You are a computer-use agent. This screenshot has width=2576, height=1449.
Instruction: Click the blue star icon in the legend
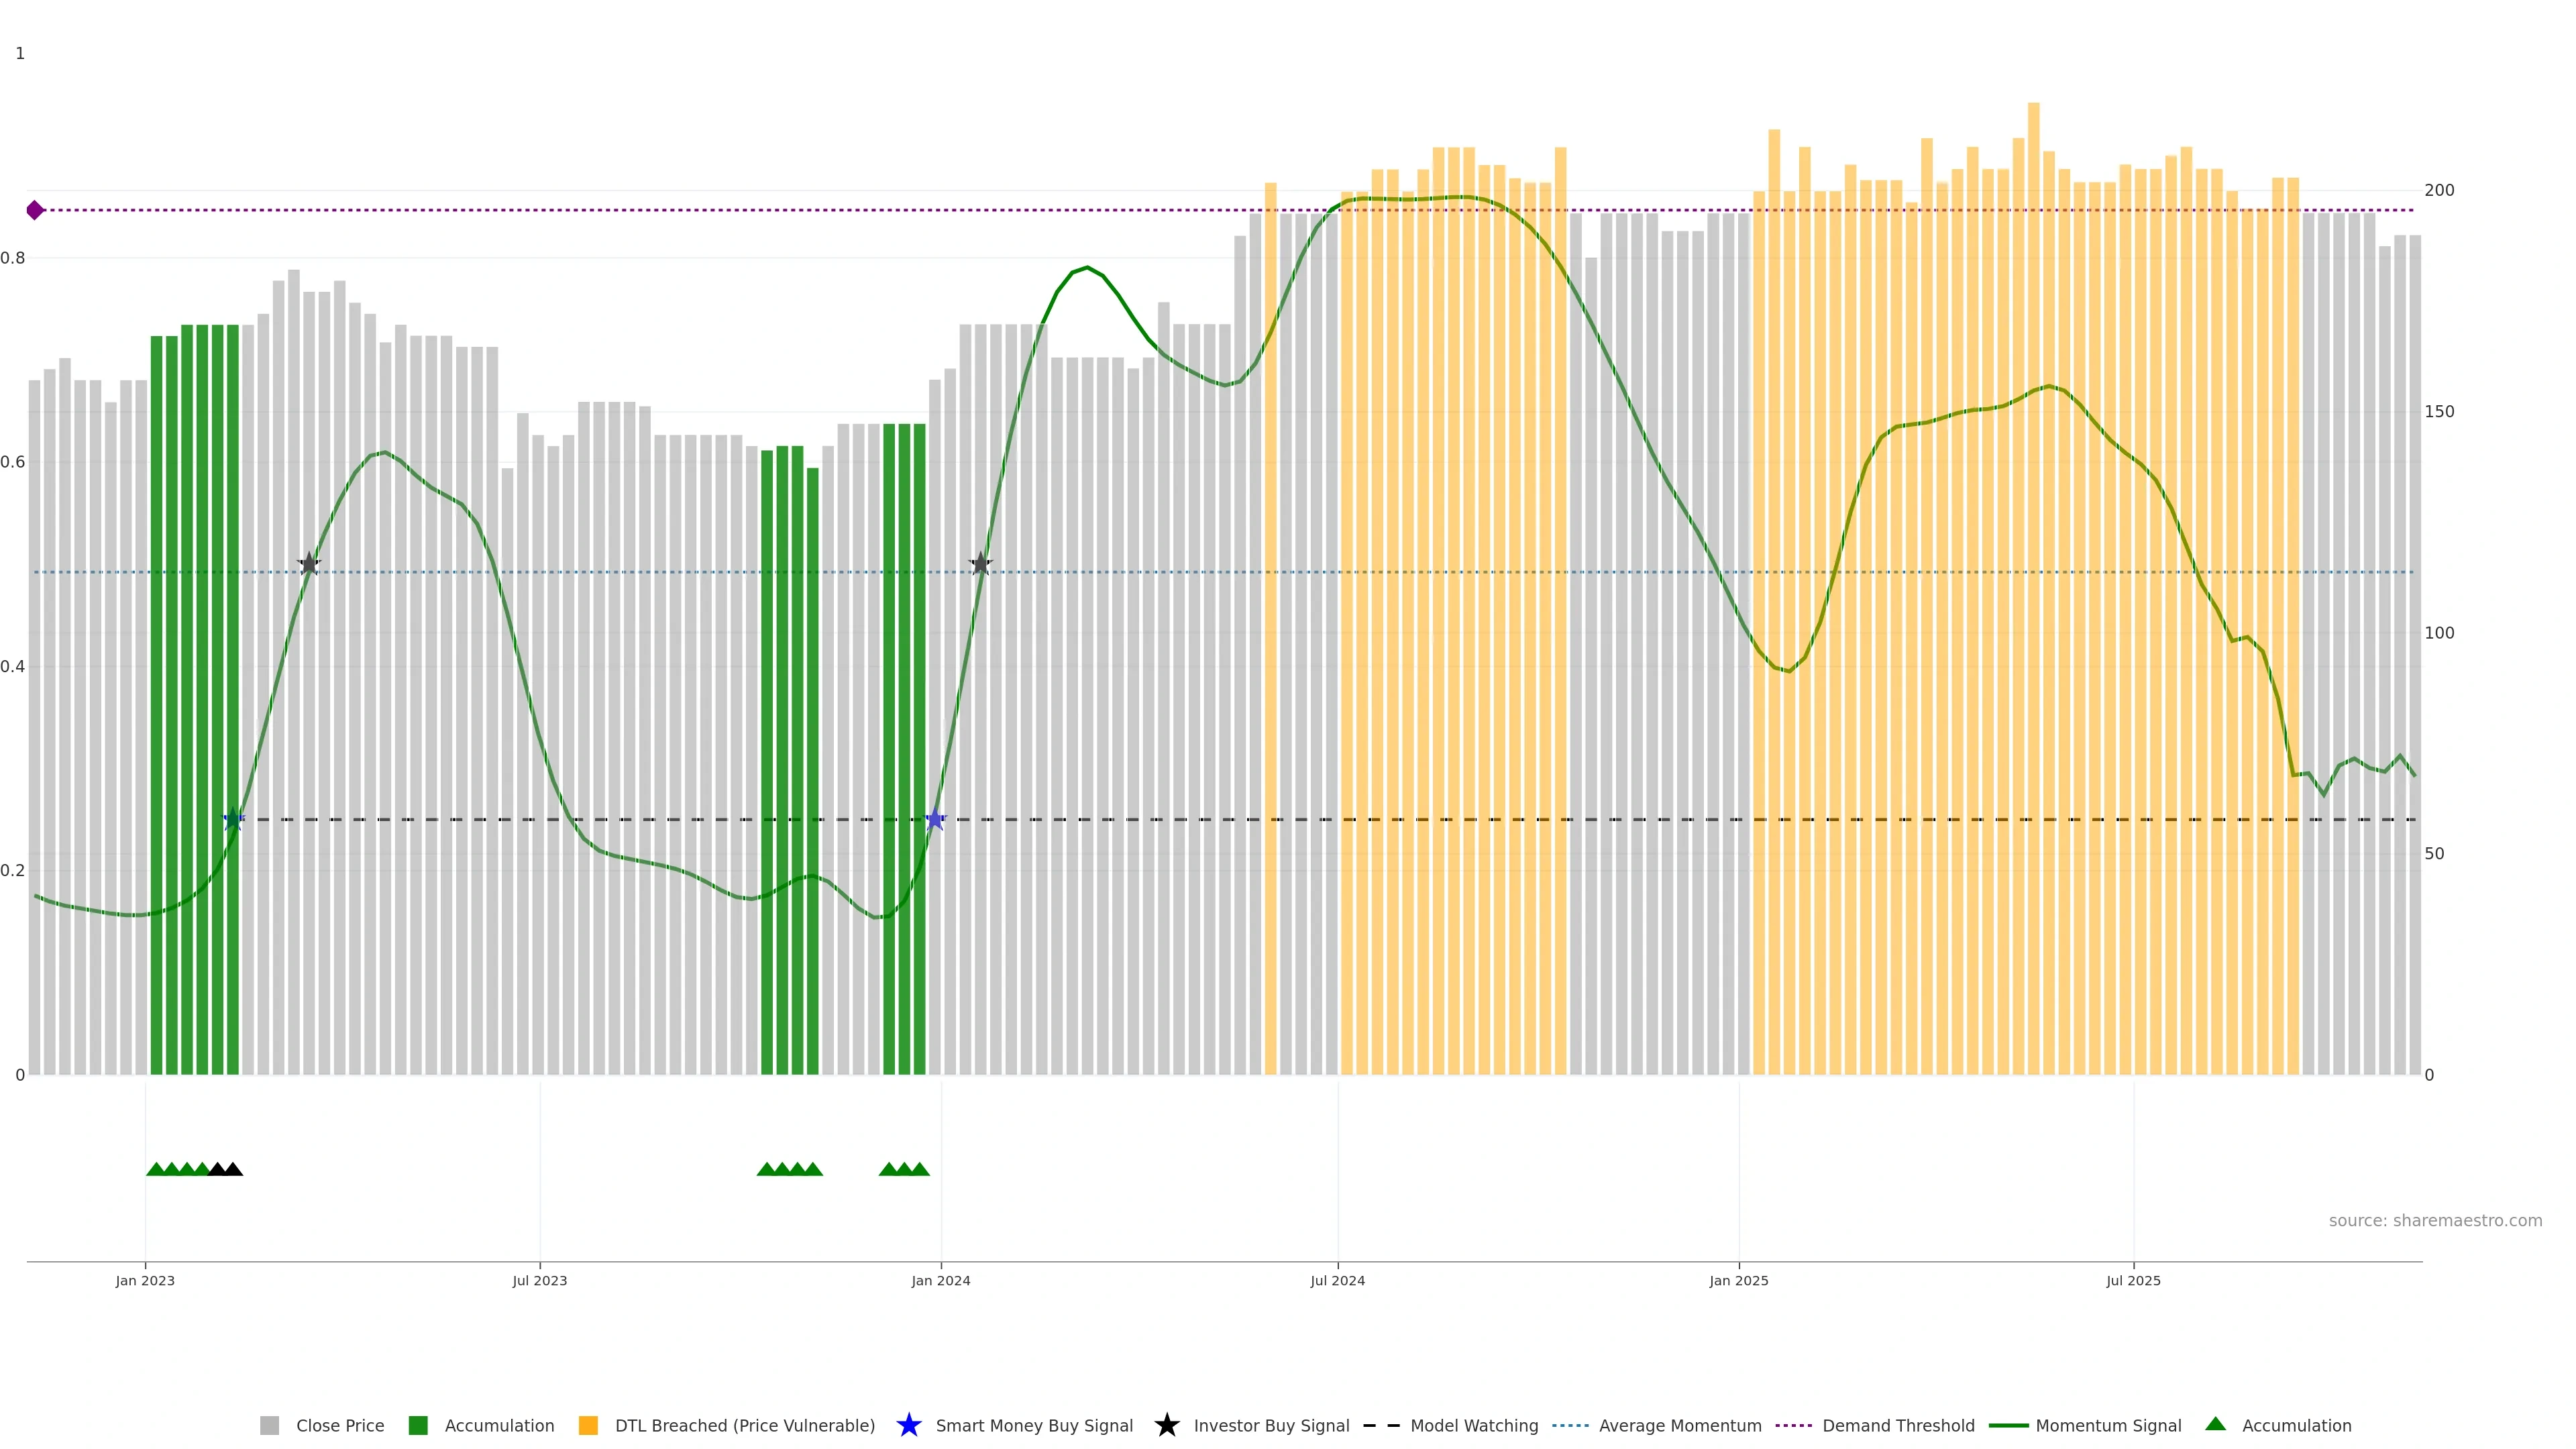908,1425
